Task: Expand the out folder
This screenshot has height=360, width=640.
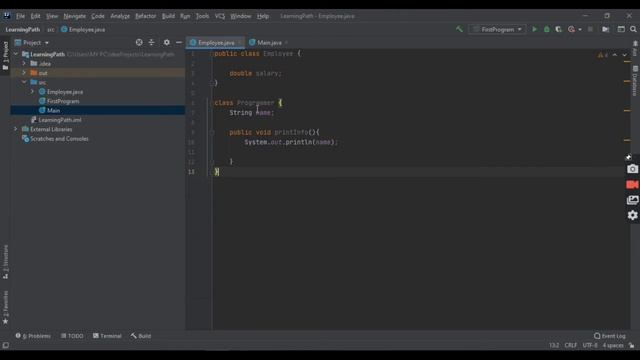Action: 24,73
